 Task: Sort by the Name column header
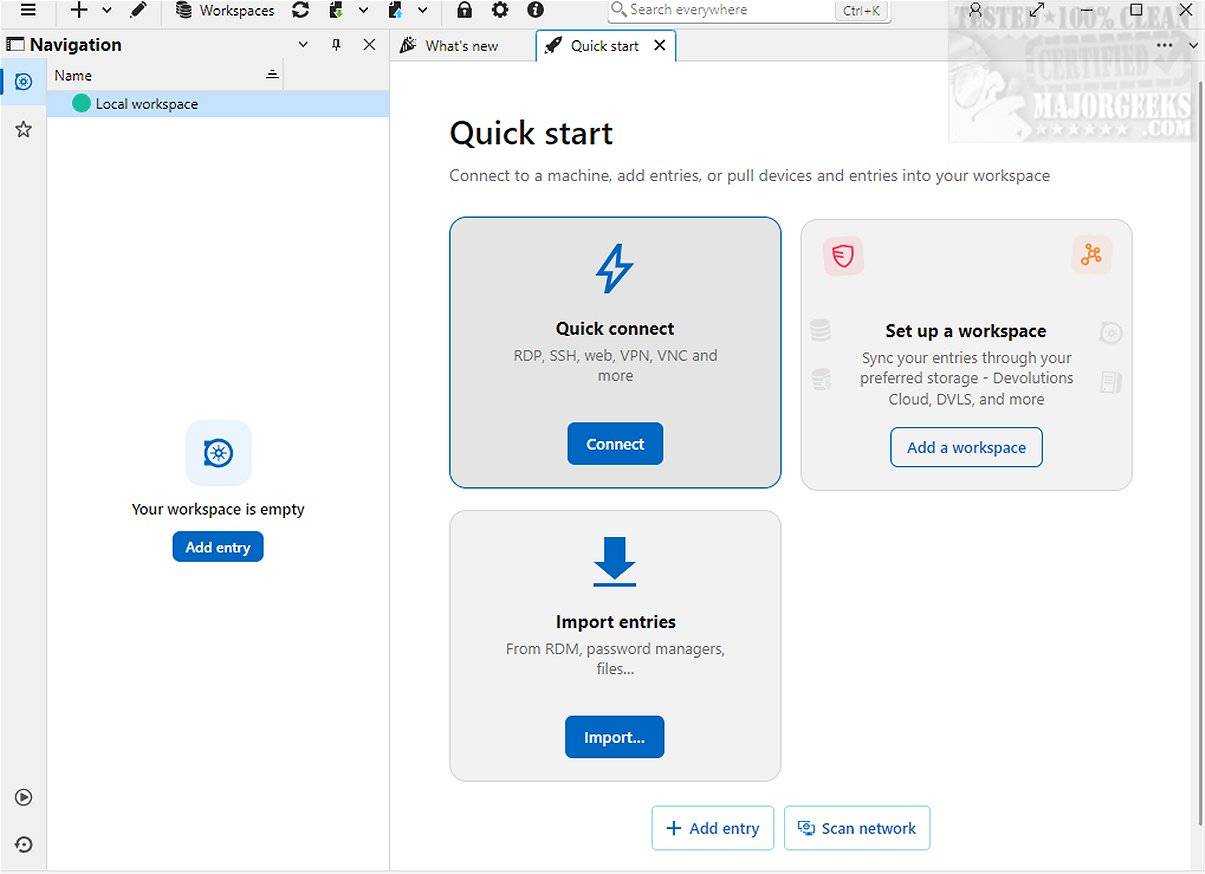[x=165, y=75]
